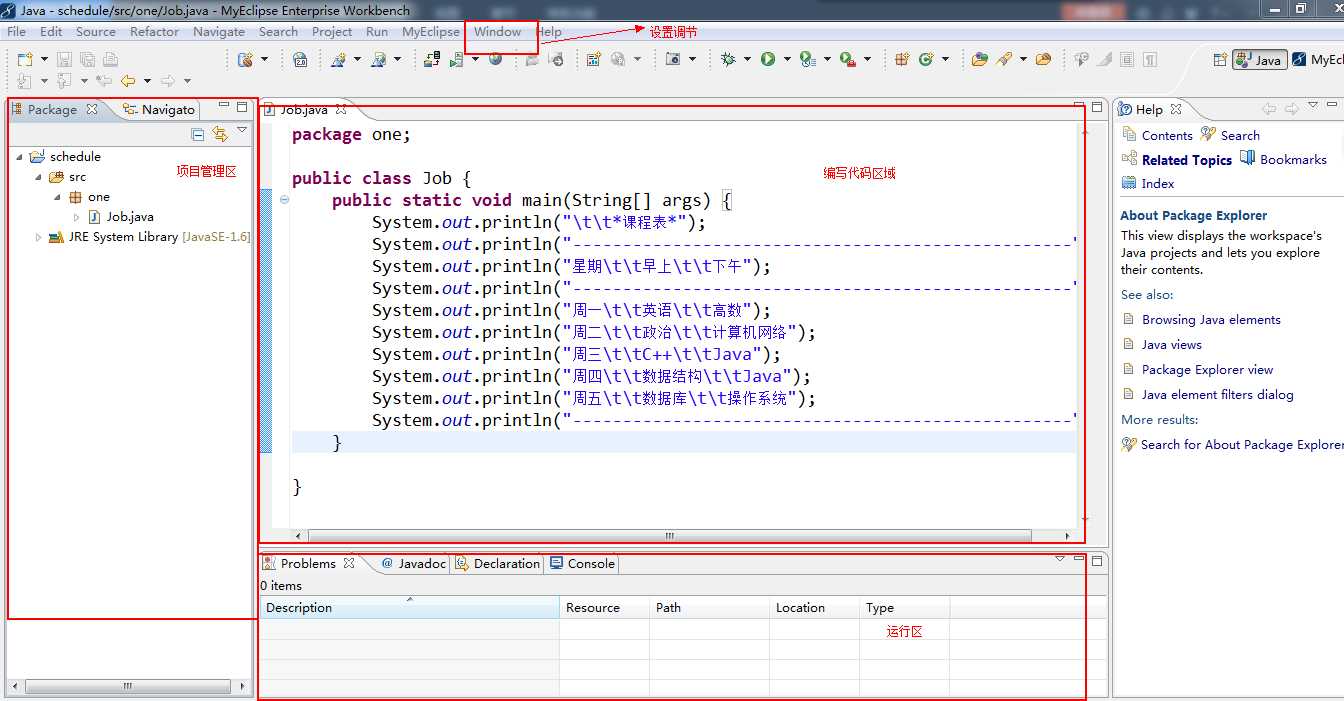This screenshot has width=1344, height=701.
Task: Switch to the Navigator tab
Action: (159, 109)
